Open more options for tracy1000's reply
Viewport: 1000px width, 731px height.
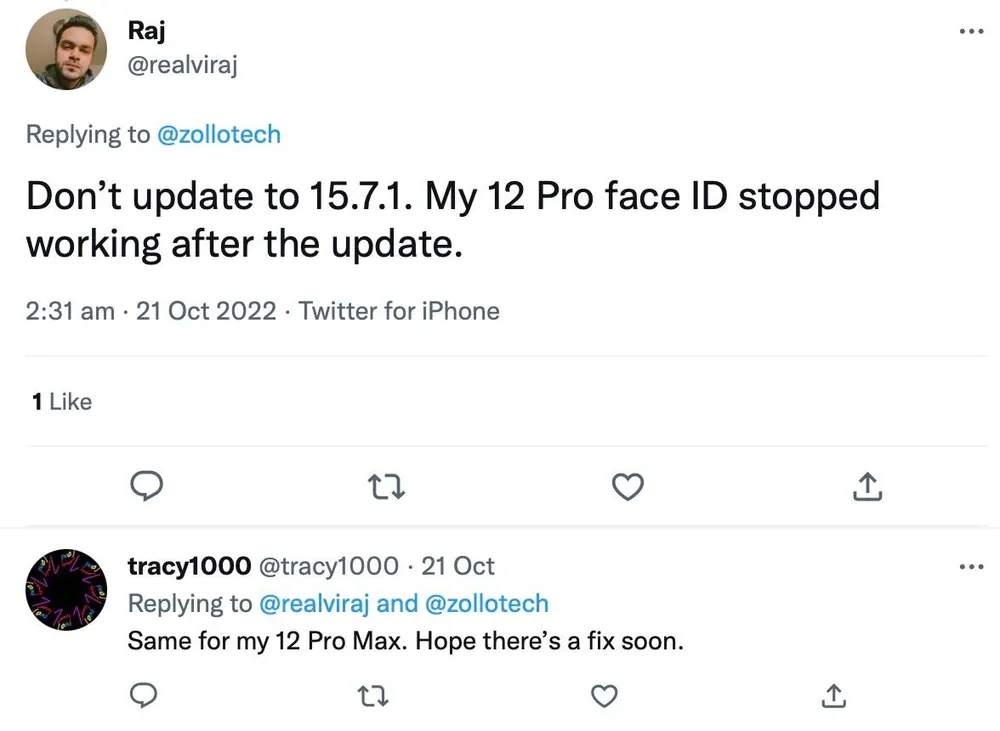pyautogui.click(x=971, y=566)
